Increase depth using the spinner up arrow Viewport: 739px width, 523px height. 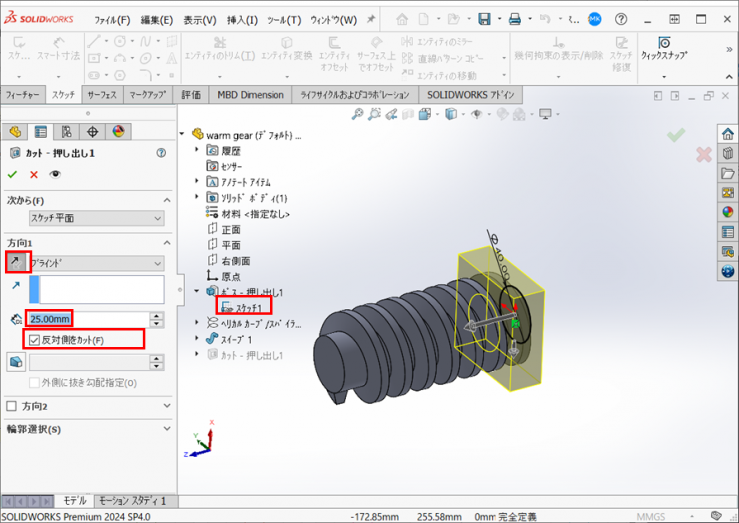[156, 316]
